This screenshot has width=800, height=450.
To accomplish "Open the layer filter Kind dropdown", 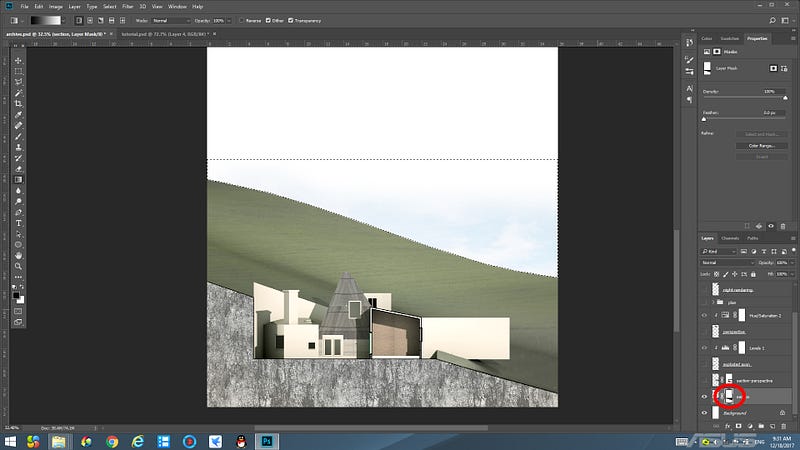I will 718,252.
